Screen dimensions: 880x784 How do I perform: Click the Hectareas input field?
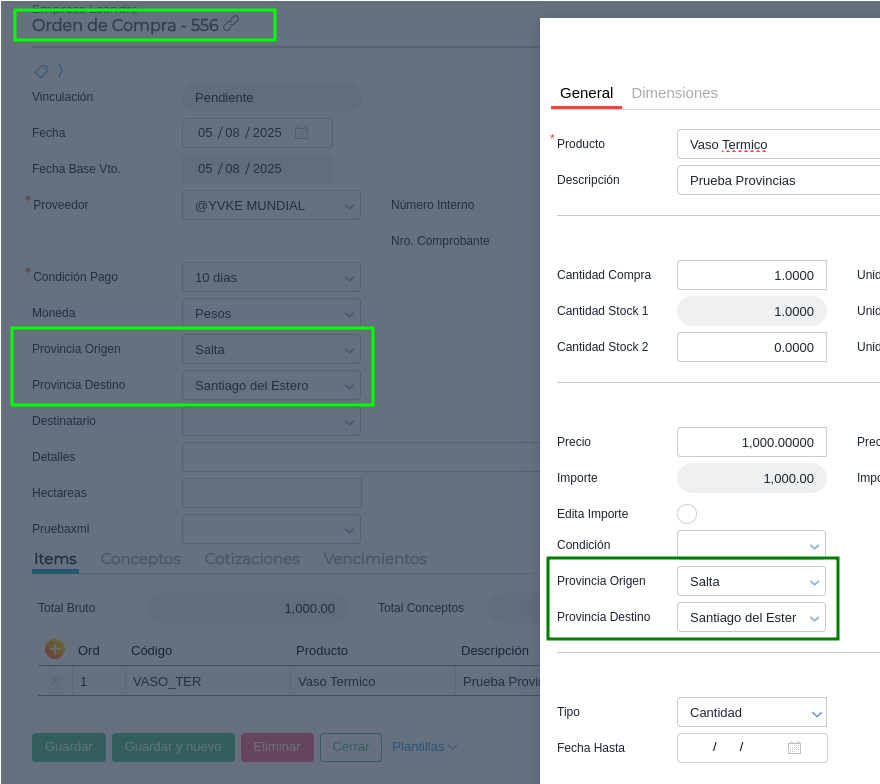[272, 493]
